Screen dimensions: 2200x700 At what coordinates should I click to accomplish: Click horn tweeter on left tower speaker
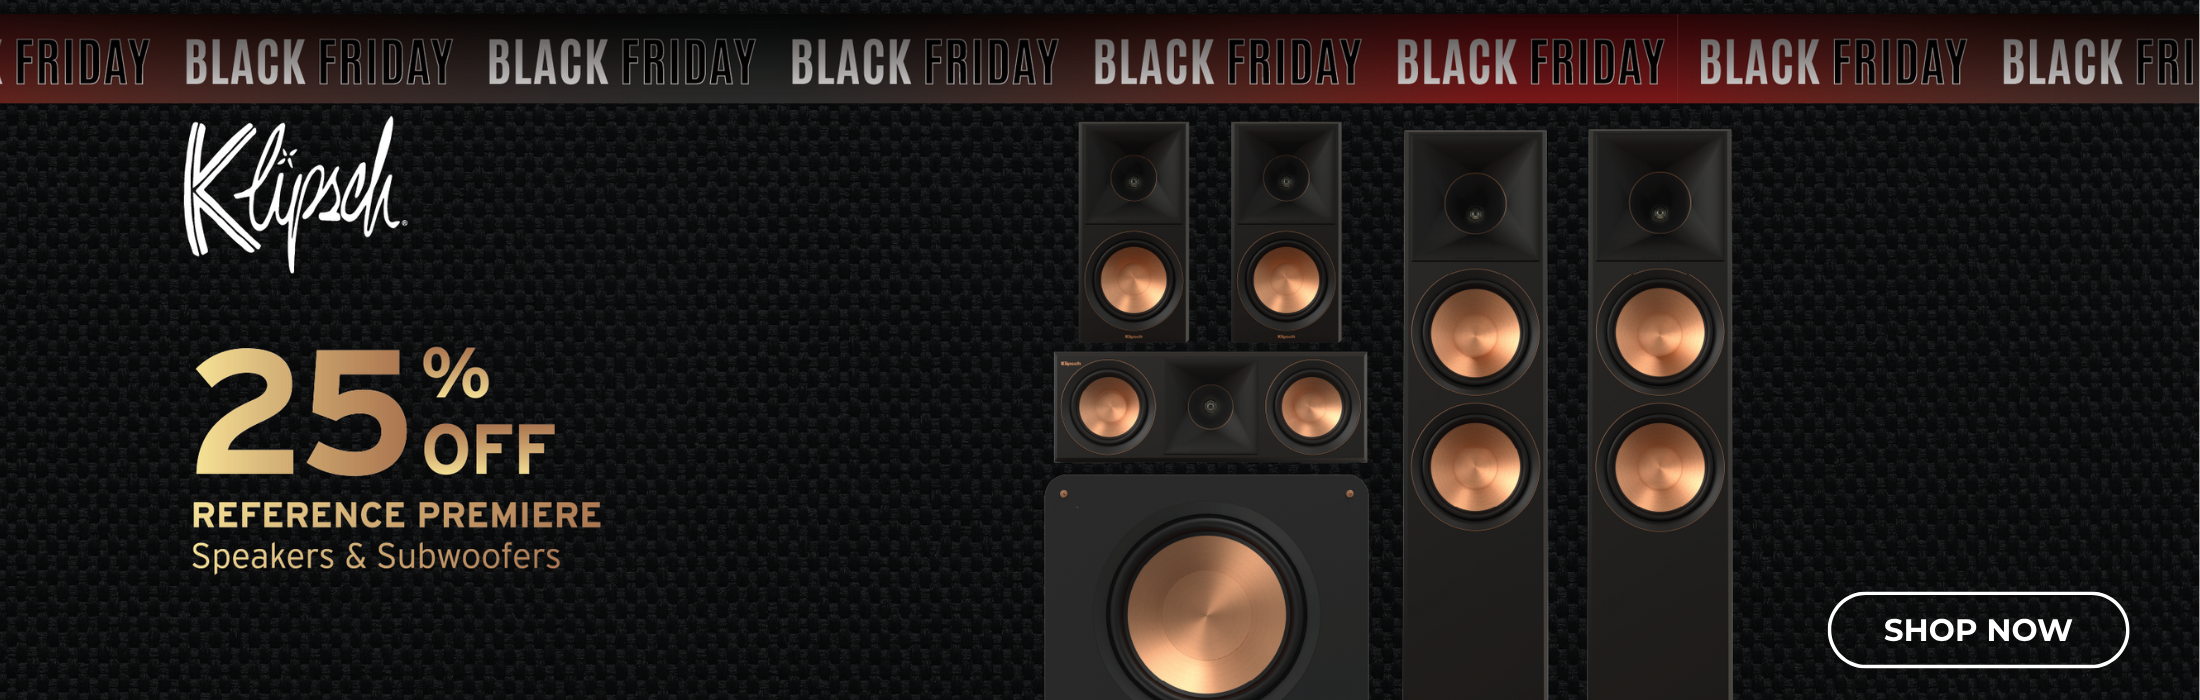coord(1475,204)
